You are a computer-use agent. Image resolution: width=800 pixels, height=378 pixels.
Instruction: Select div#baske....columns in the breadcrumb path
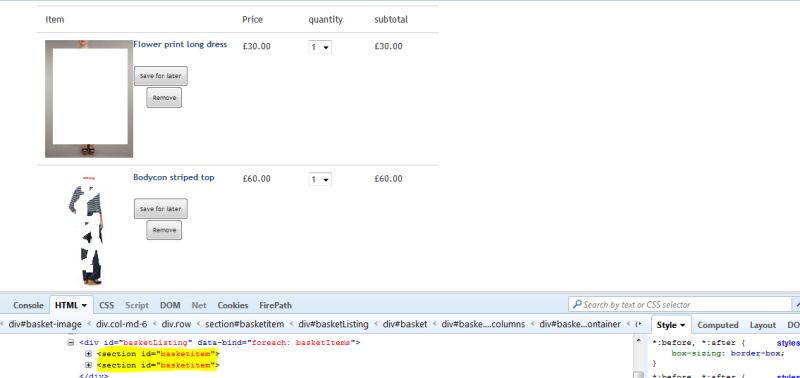483,324
